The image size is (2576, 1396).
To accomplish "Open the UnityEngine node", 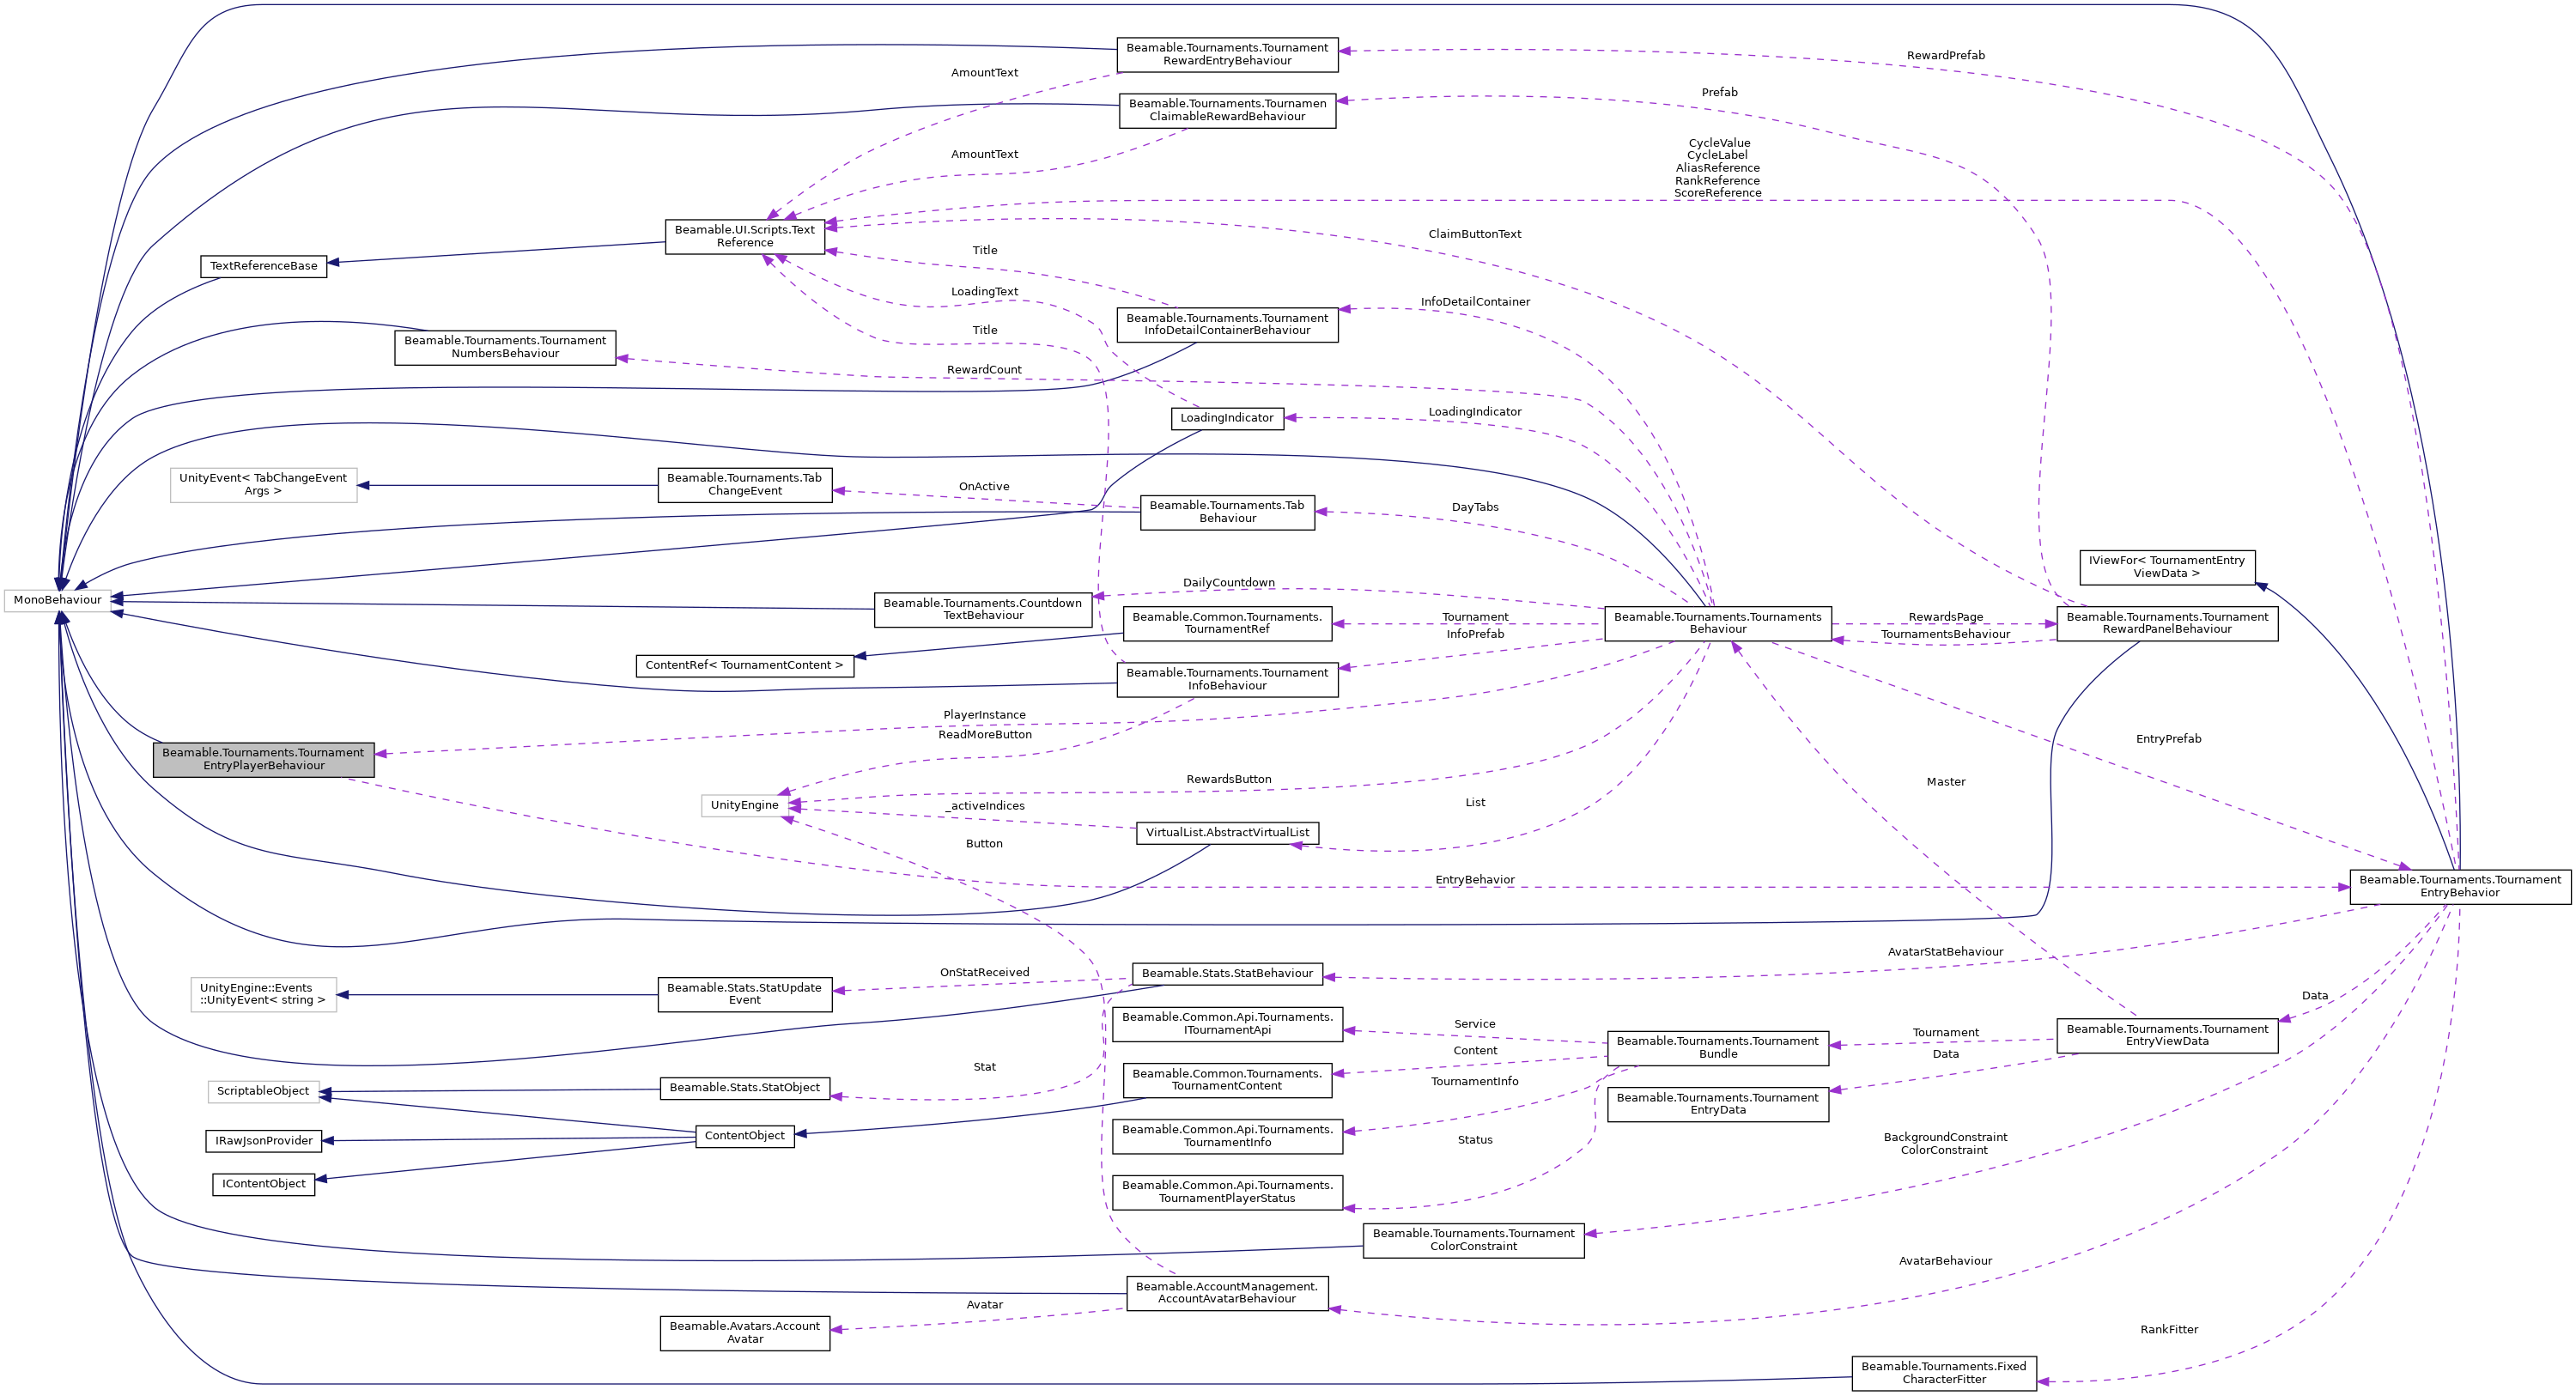I will 744,803.
